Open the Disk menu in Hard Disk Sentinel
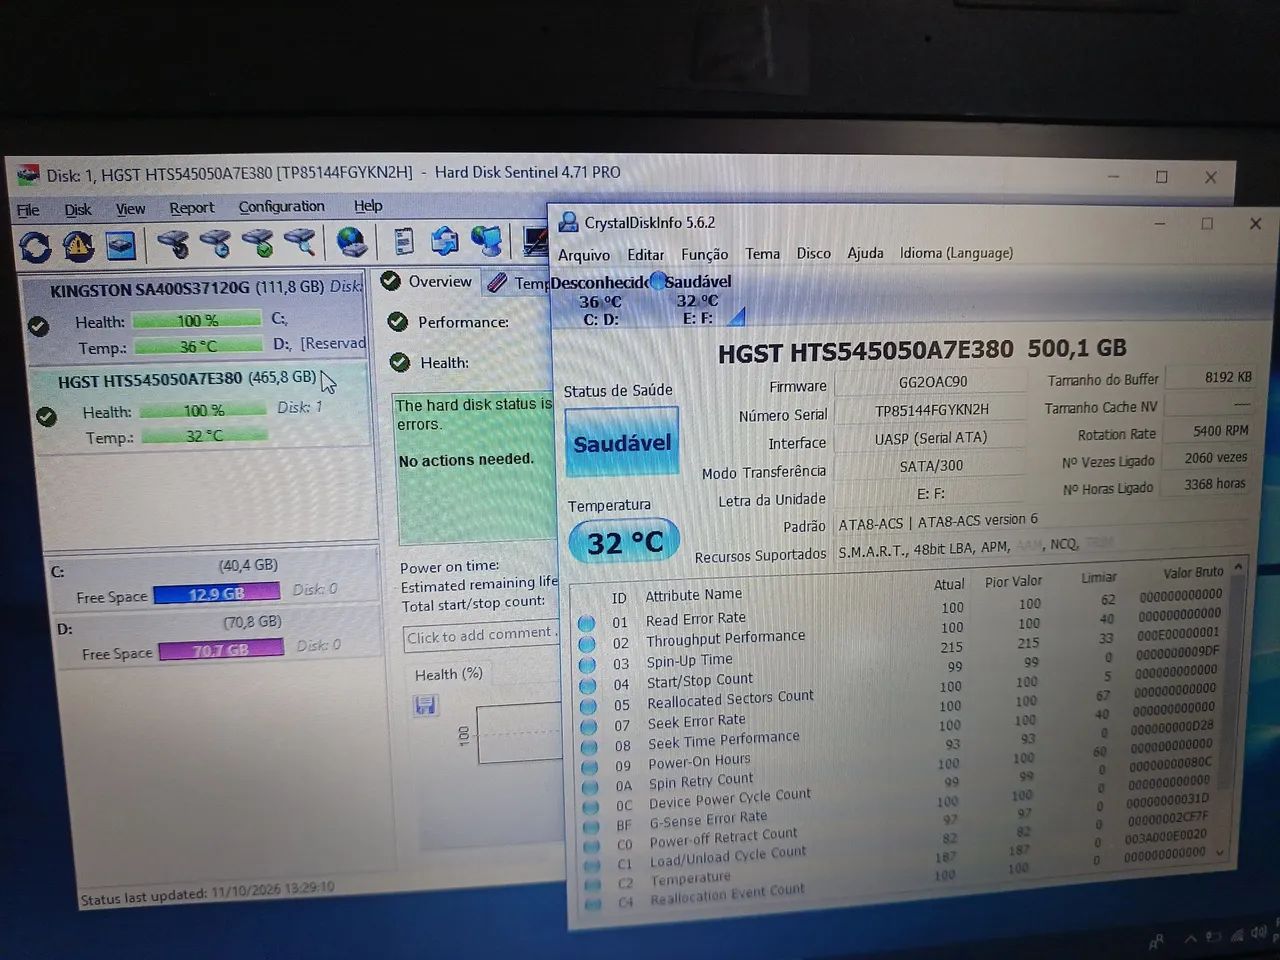 point(78,209)
